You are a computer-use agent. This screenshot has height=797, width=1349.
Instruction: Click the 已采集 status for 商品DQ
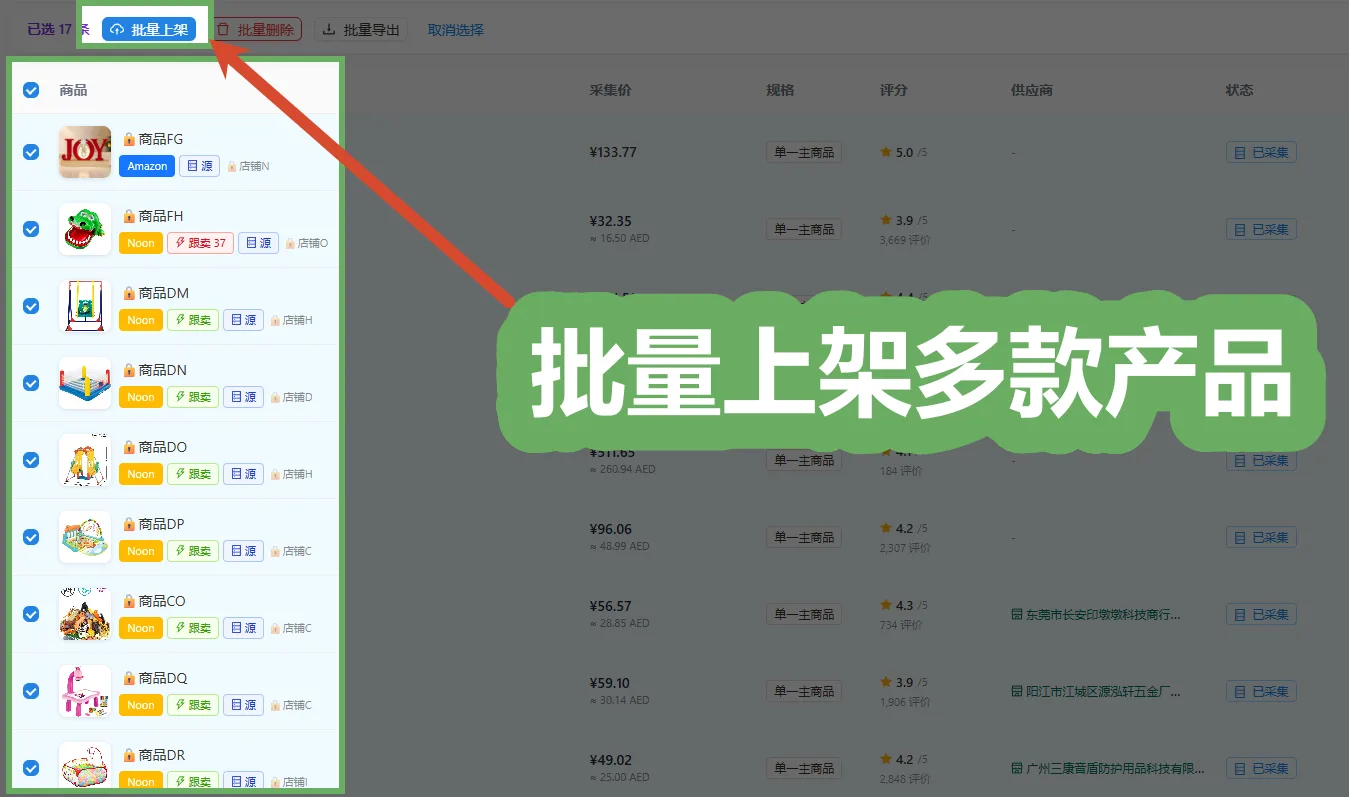coord(1261,691)
